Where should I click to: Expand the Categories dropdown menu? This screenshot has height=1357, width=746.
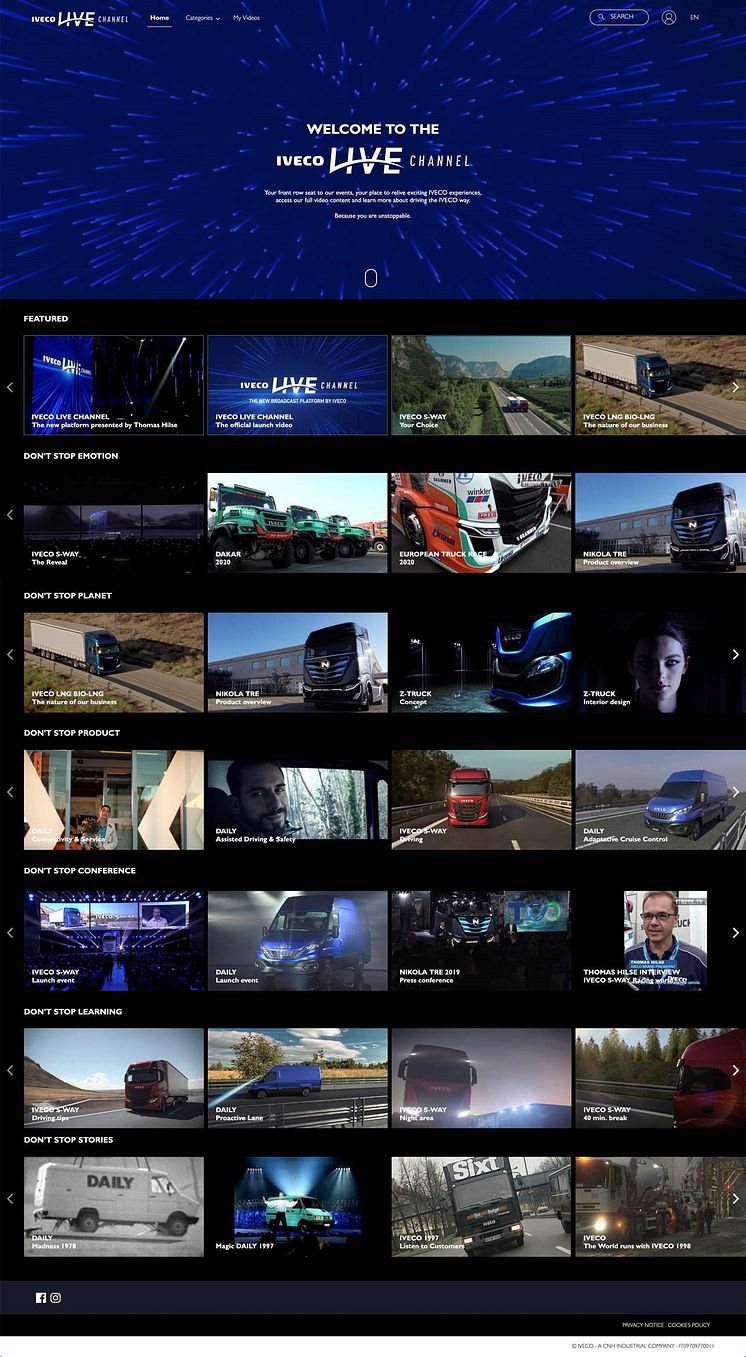(202, 18)
